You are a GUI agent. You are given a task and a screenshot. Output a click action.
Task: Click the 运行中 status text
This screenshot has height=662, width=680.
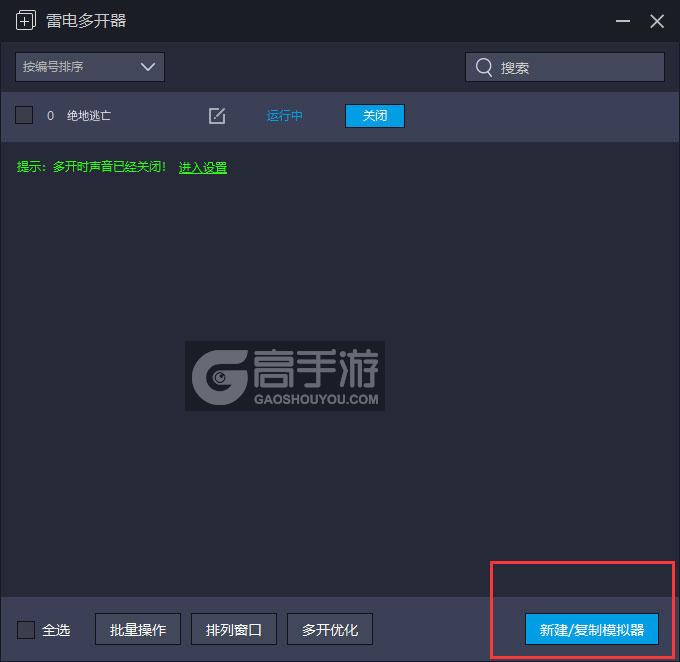coord(284,116)
